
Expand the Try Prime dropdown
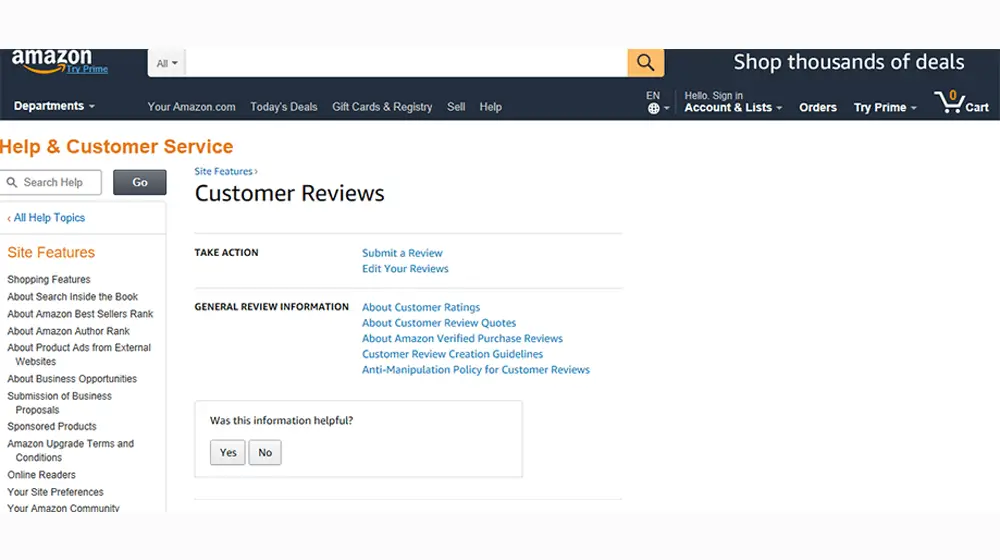coord(885,108)
